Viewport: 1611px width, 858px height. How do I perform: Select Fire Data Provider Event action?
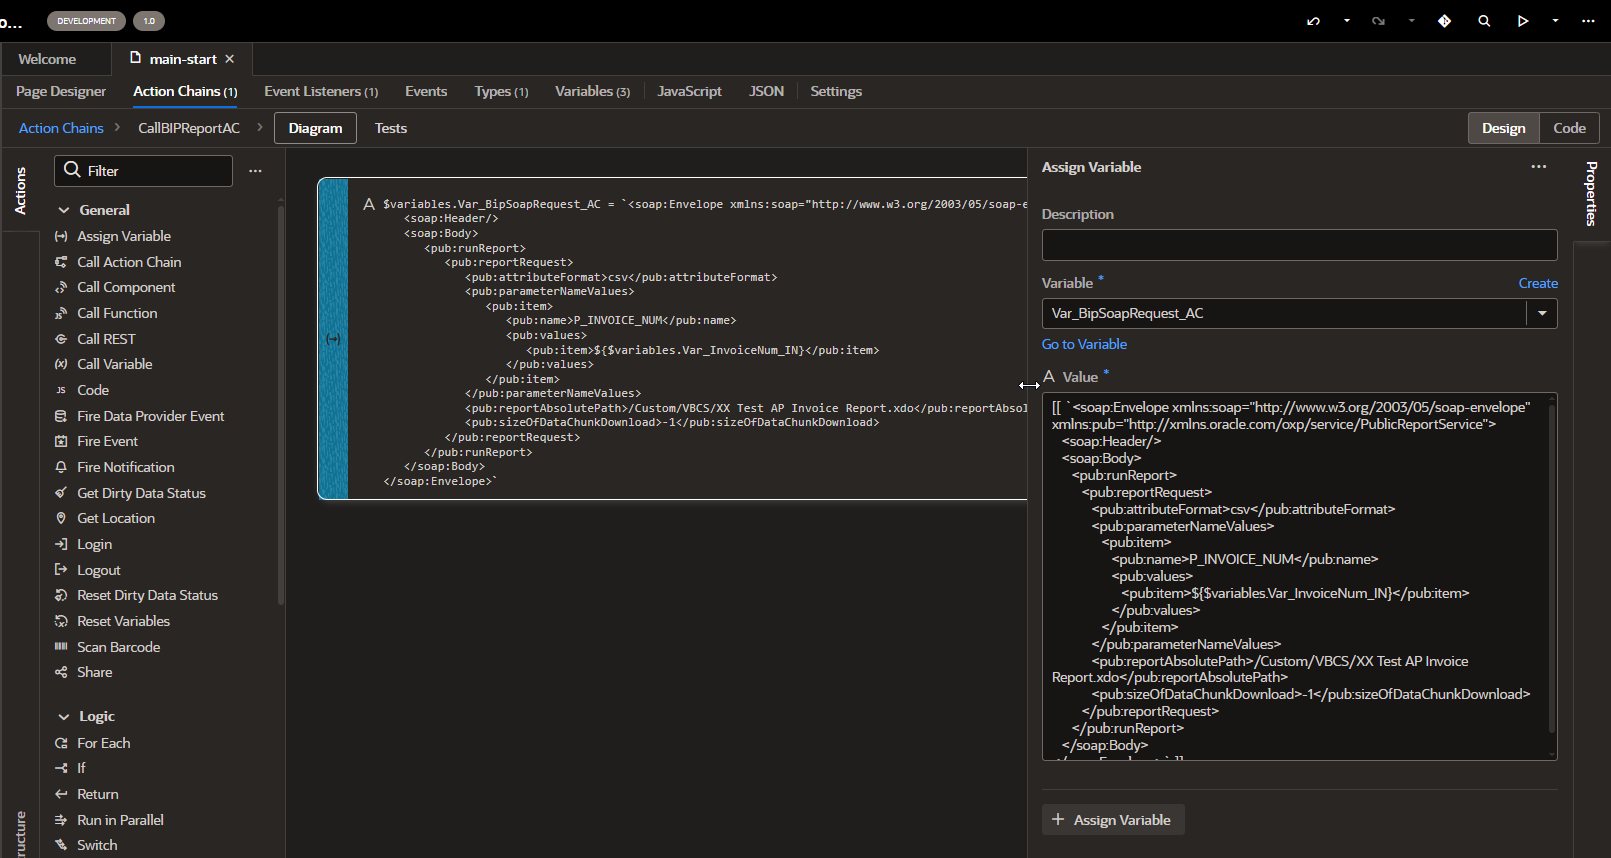[x=151, y=416]
